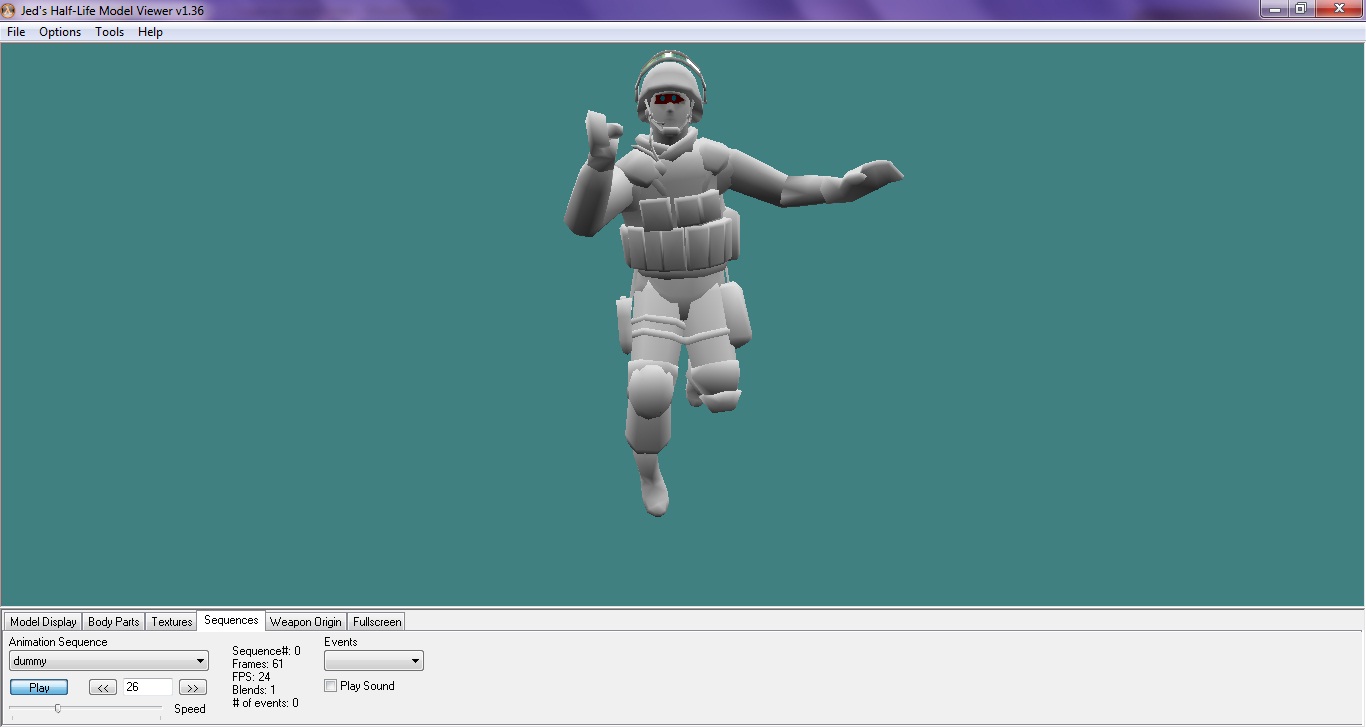Viewport: 1366px width, 728px height.
Task: Click the Model Viewer title bar icon
Action: [9, 10]
